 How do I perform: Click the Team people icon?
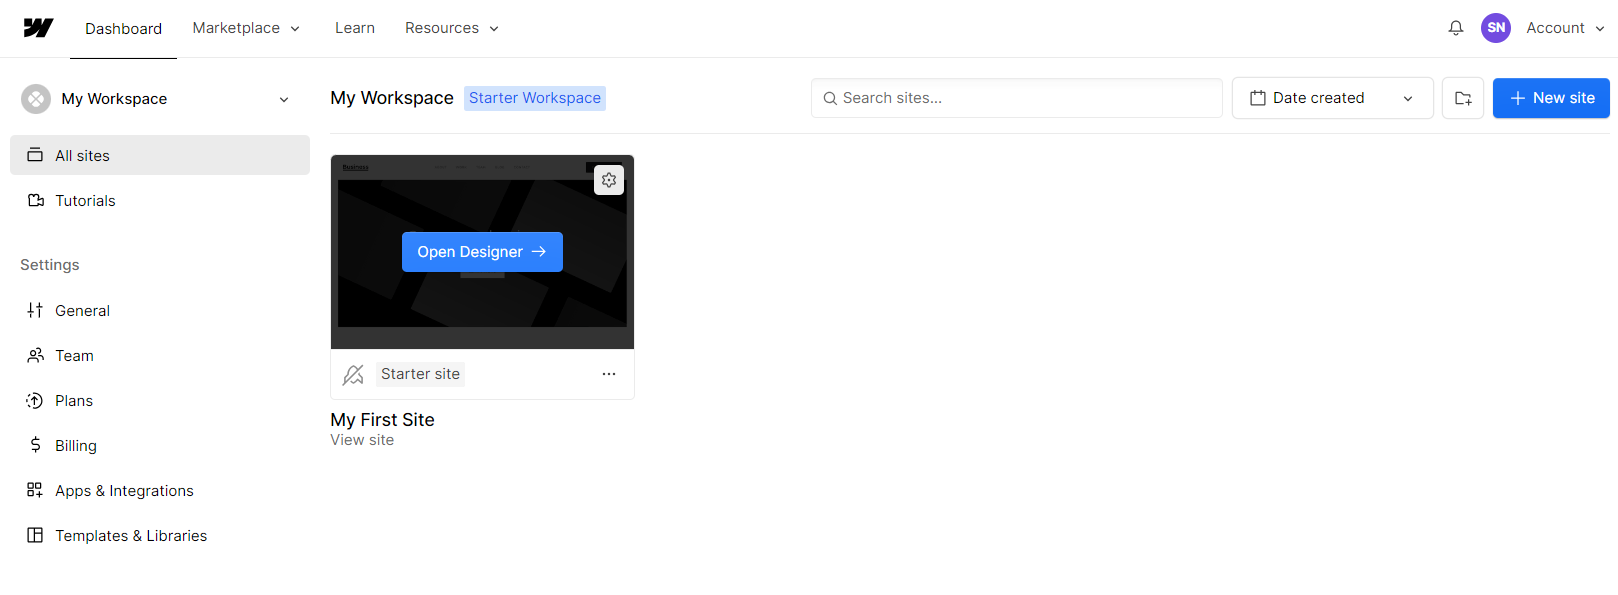[x=36, y=355]
